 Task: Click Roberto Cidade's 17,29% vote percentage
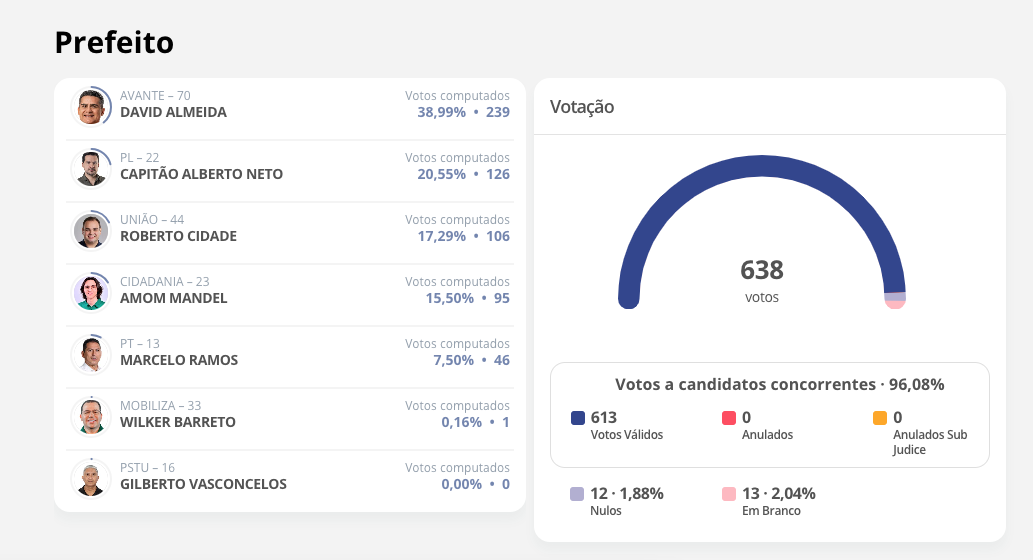click(x=441, y=236)
